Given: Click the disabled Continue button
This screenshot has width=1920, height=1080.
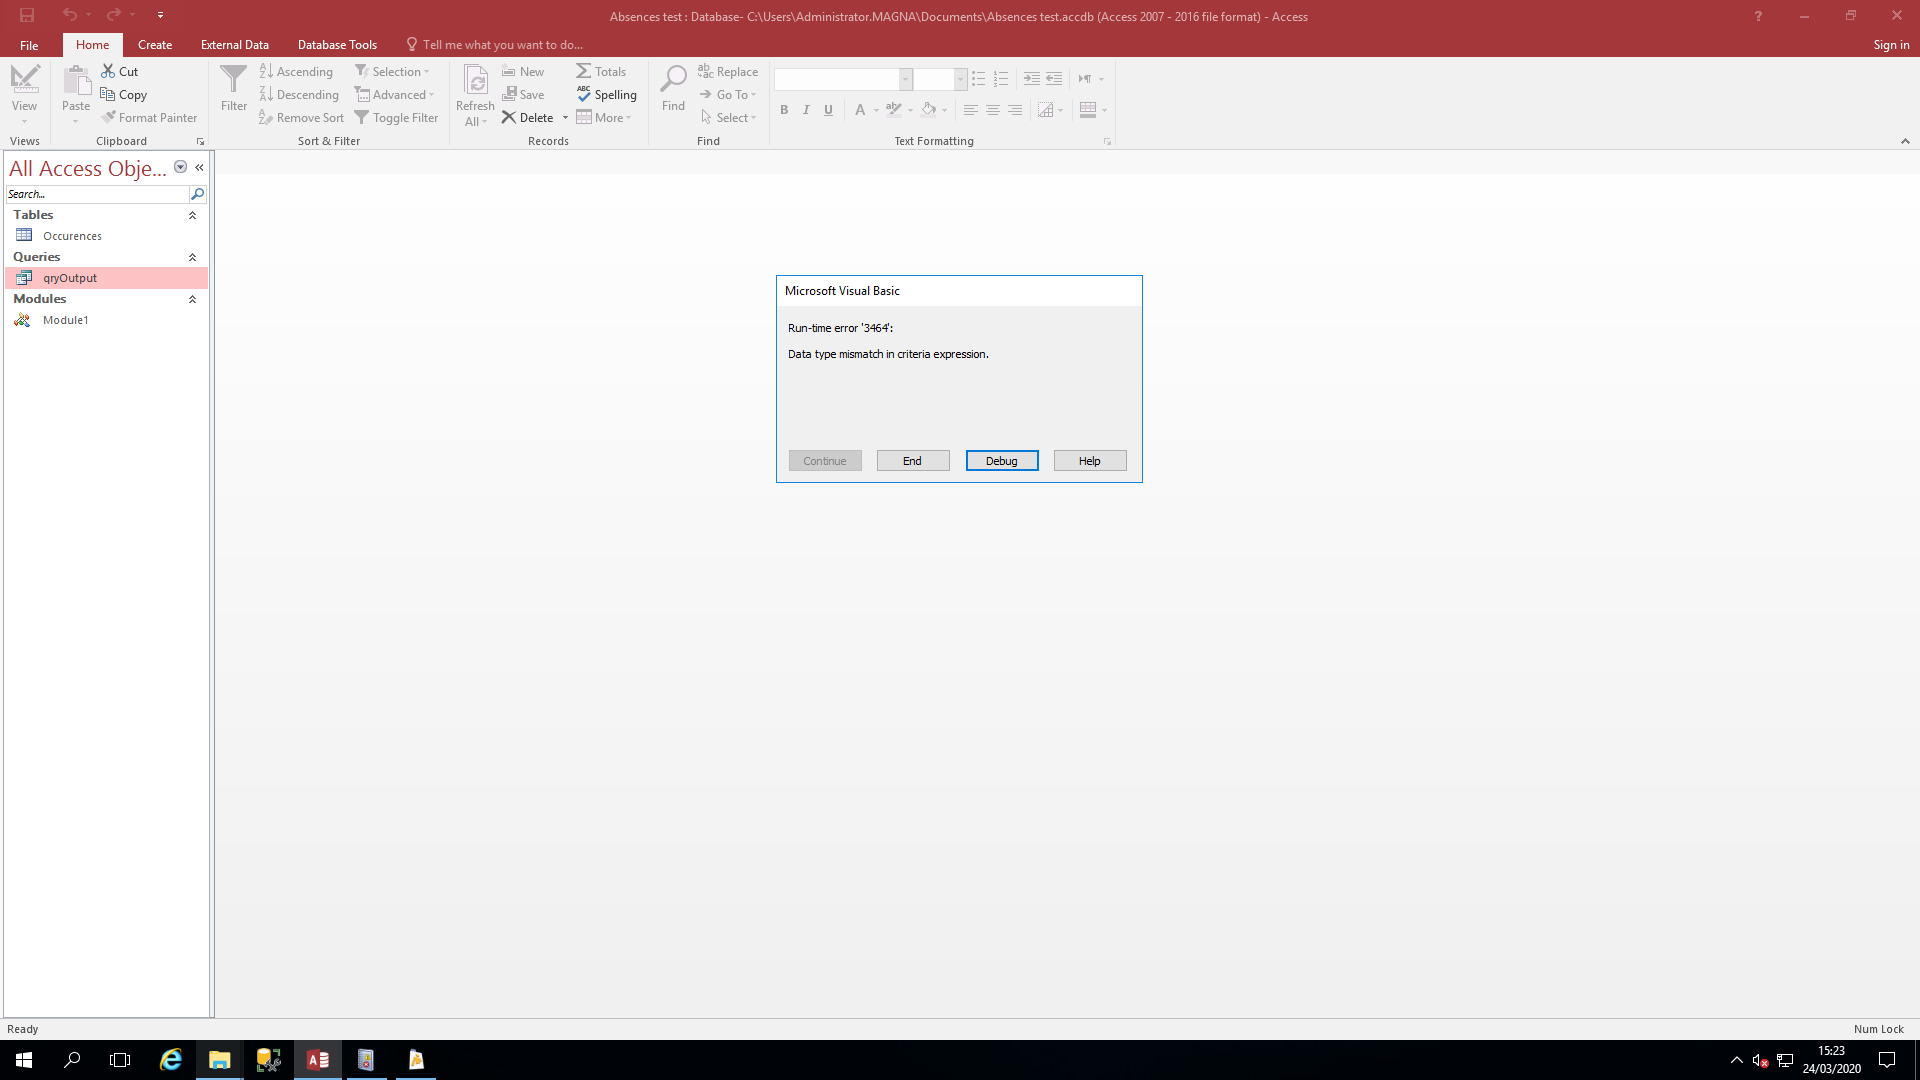Looking at the screenshot, I should 825,461.
